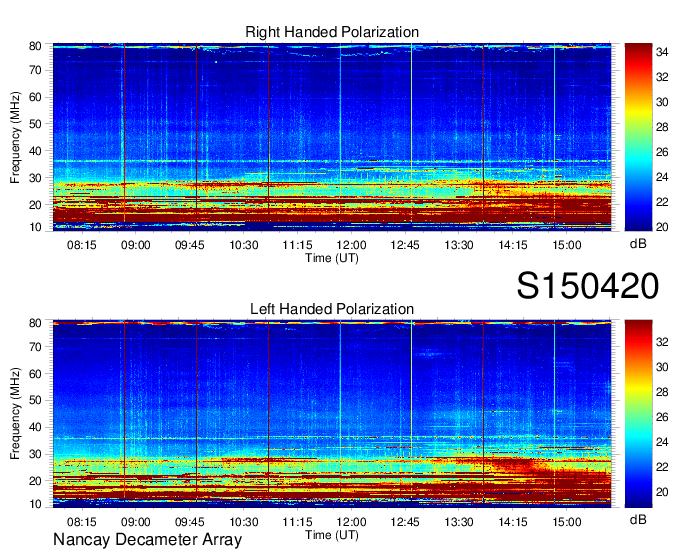Click the 10:30 time tick of lower plot
The width and height of the screenshot is (680, 552).
pyautogui.click(x=244, y=522)
